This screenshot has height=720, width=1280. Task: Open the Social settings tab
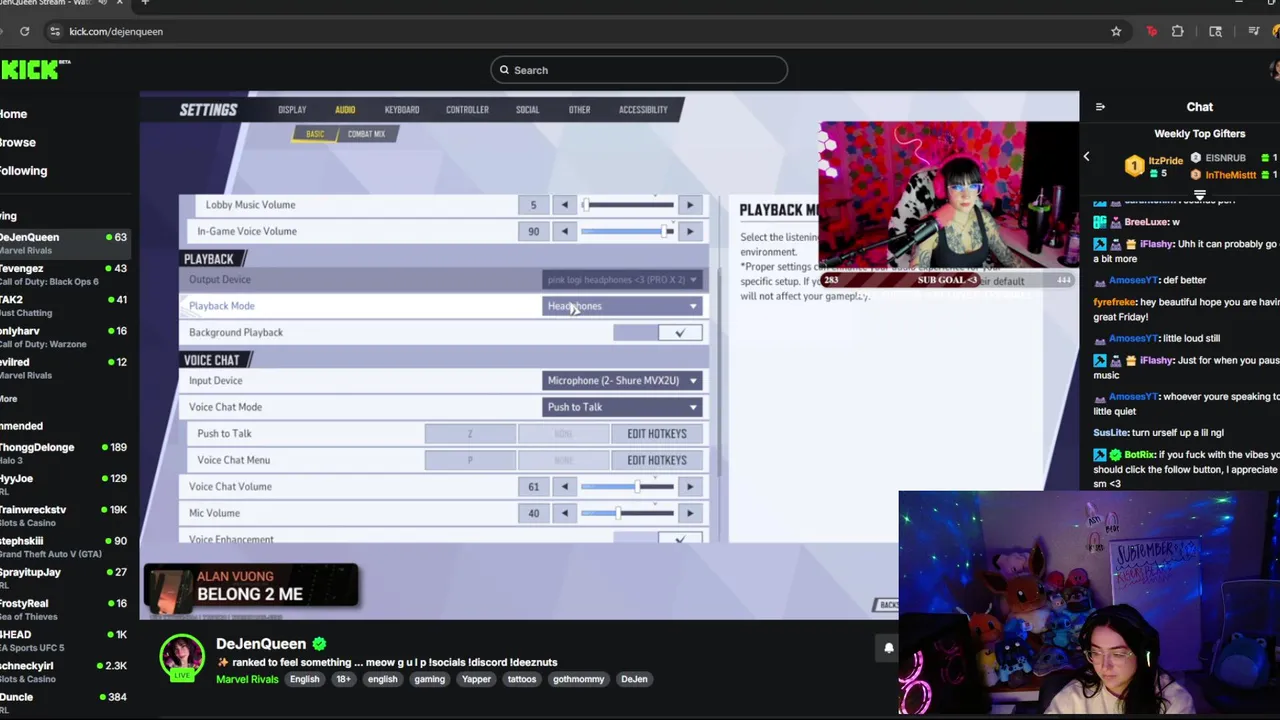527,110
